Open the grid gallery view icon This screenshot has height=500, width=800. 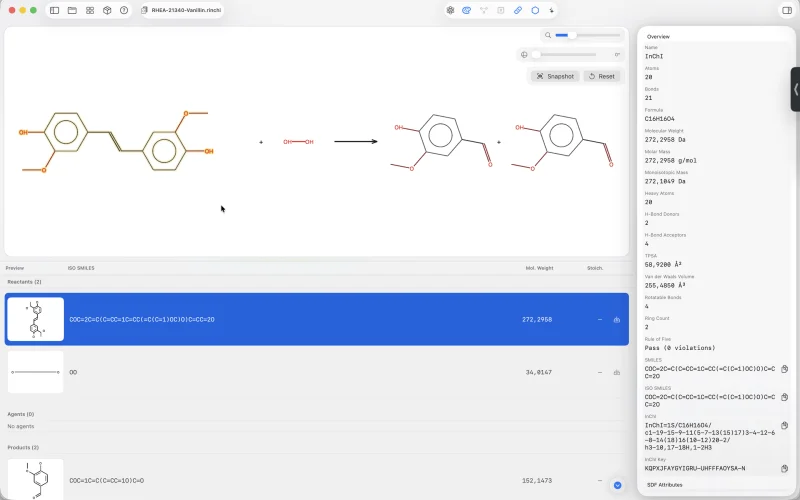[90, 10]
